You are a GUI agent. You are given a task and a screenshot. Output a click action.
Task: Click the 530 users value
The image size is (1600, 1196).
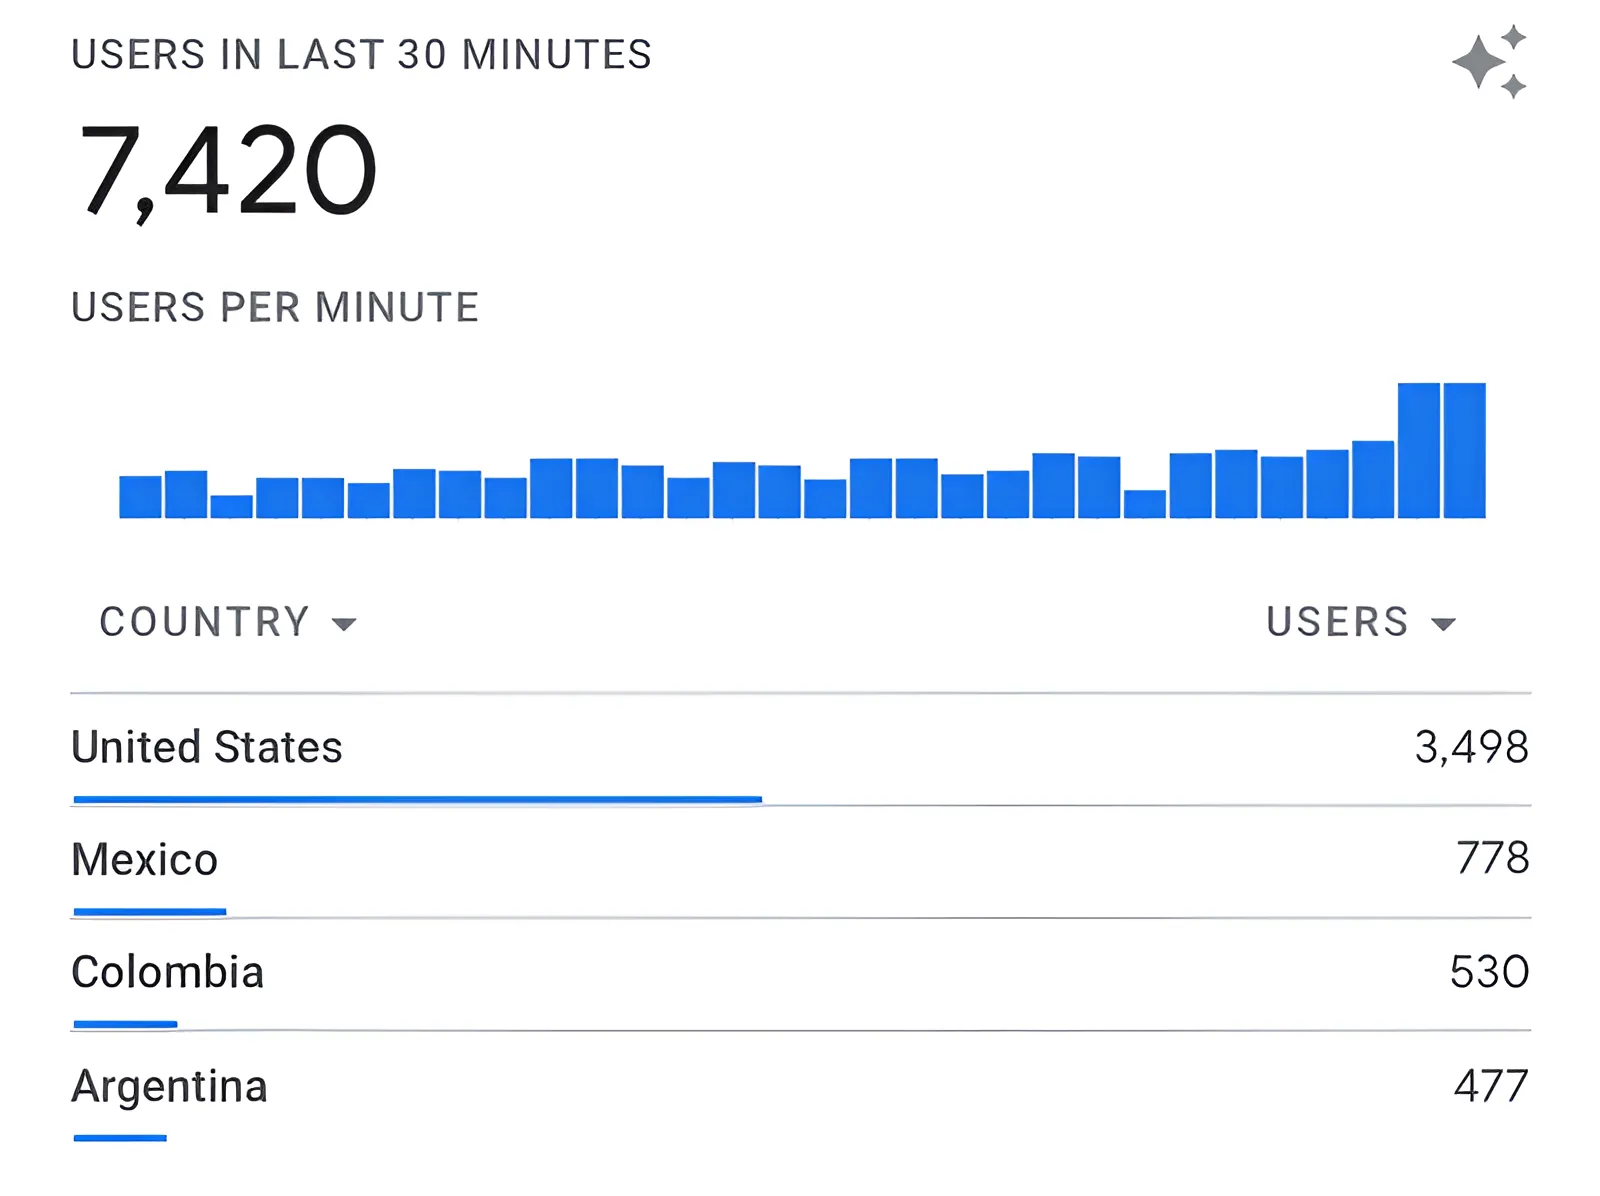(1489, 972)
